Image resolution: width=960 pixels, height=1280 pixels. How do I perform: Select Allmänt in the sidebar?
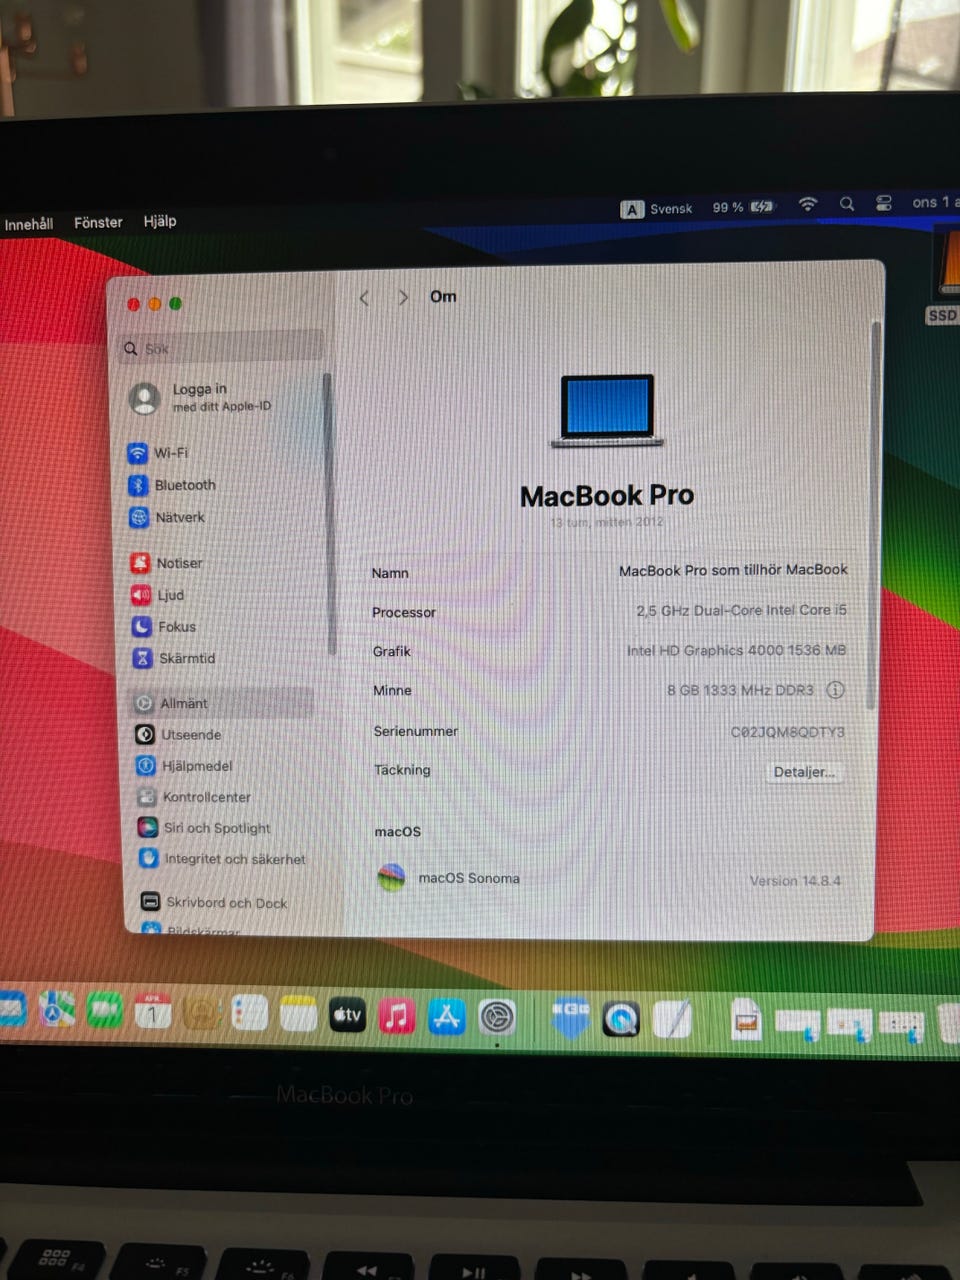click(221, 703)
